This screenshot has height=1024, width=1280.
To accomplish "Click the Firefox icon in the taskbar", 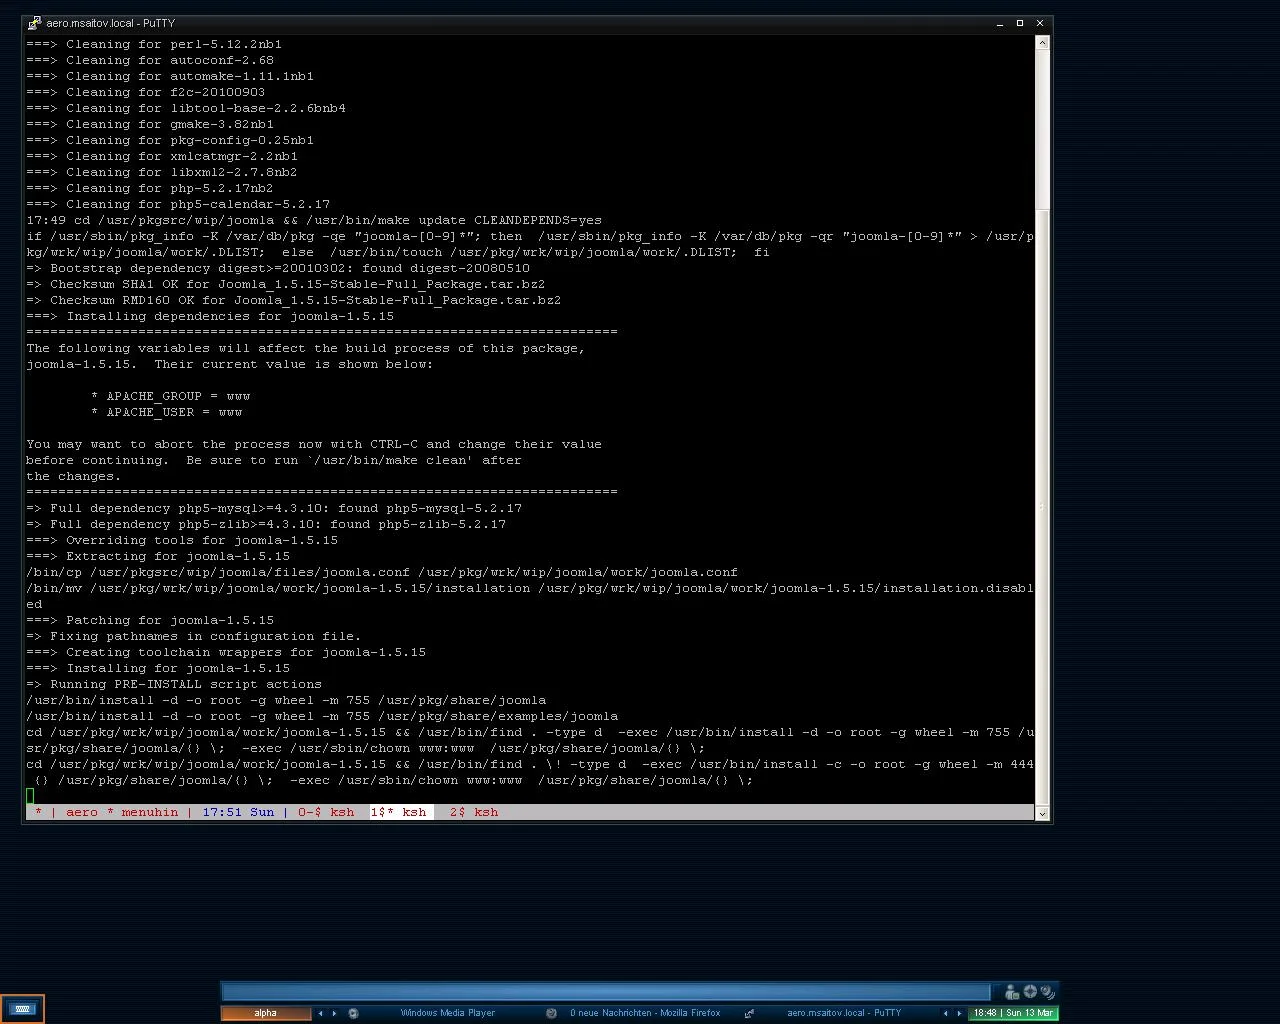I will 551,1013.
